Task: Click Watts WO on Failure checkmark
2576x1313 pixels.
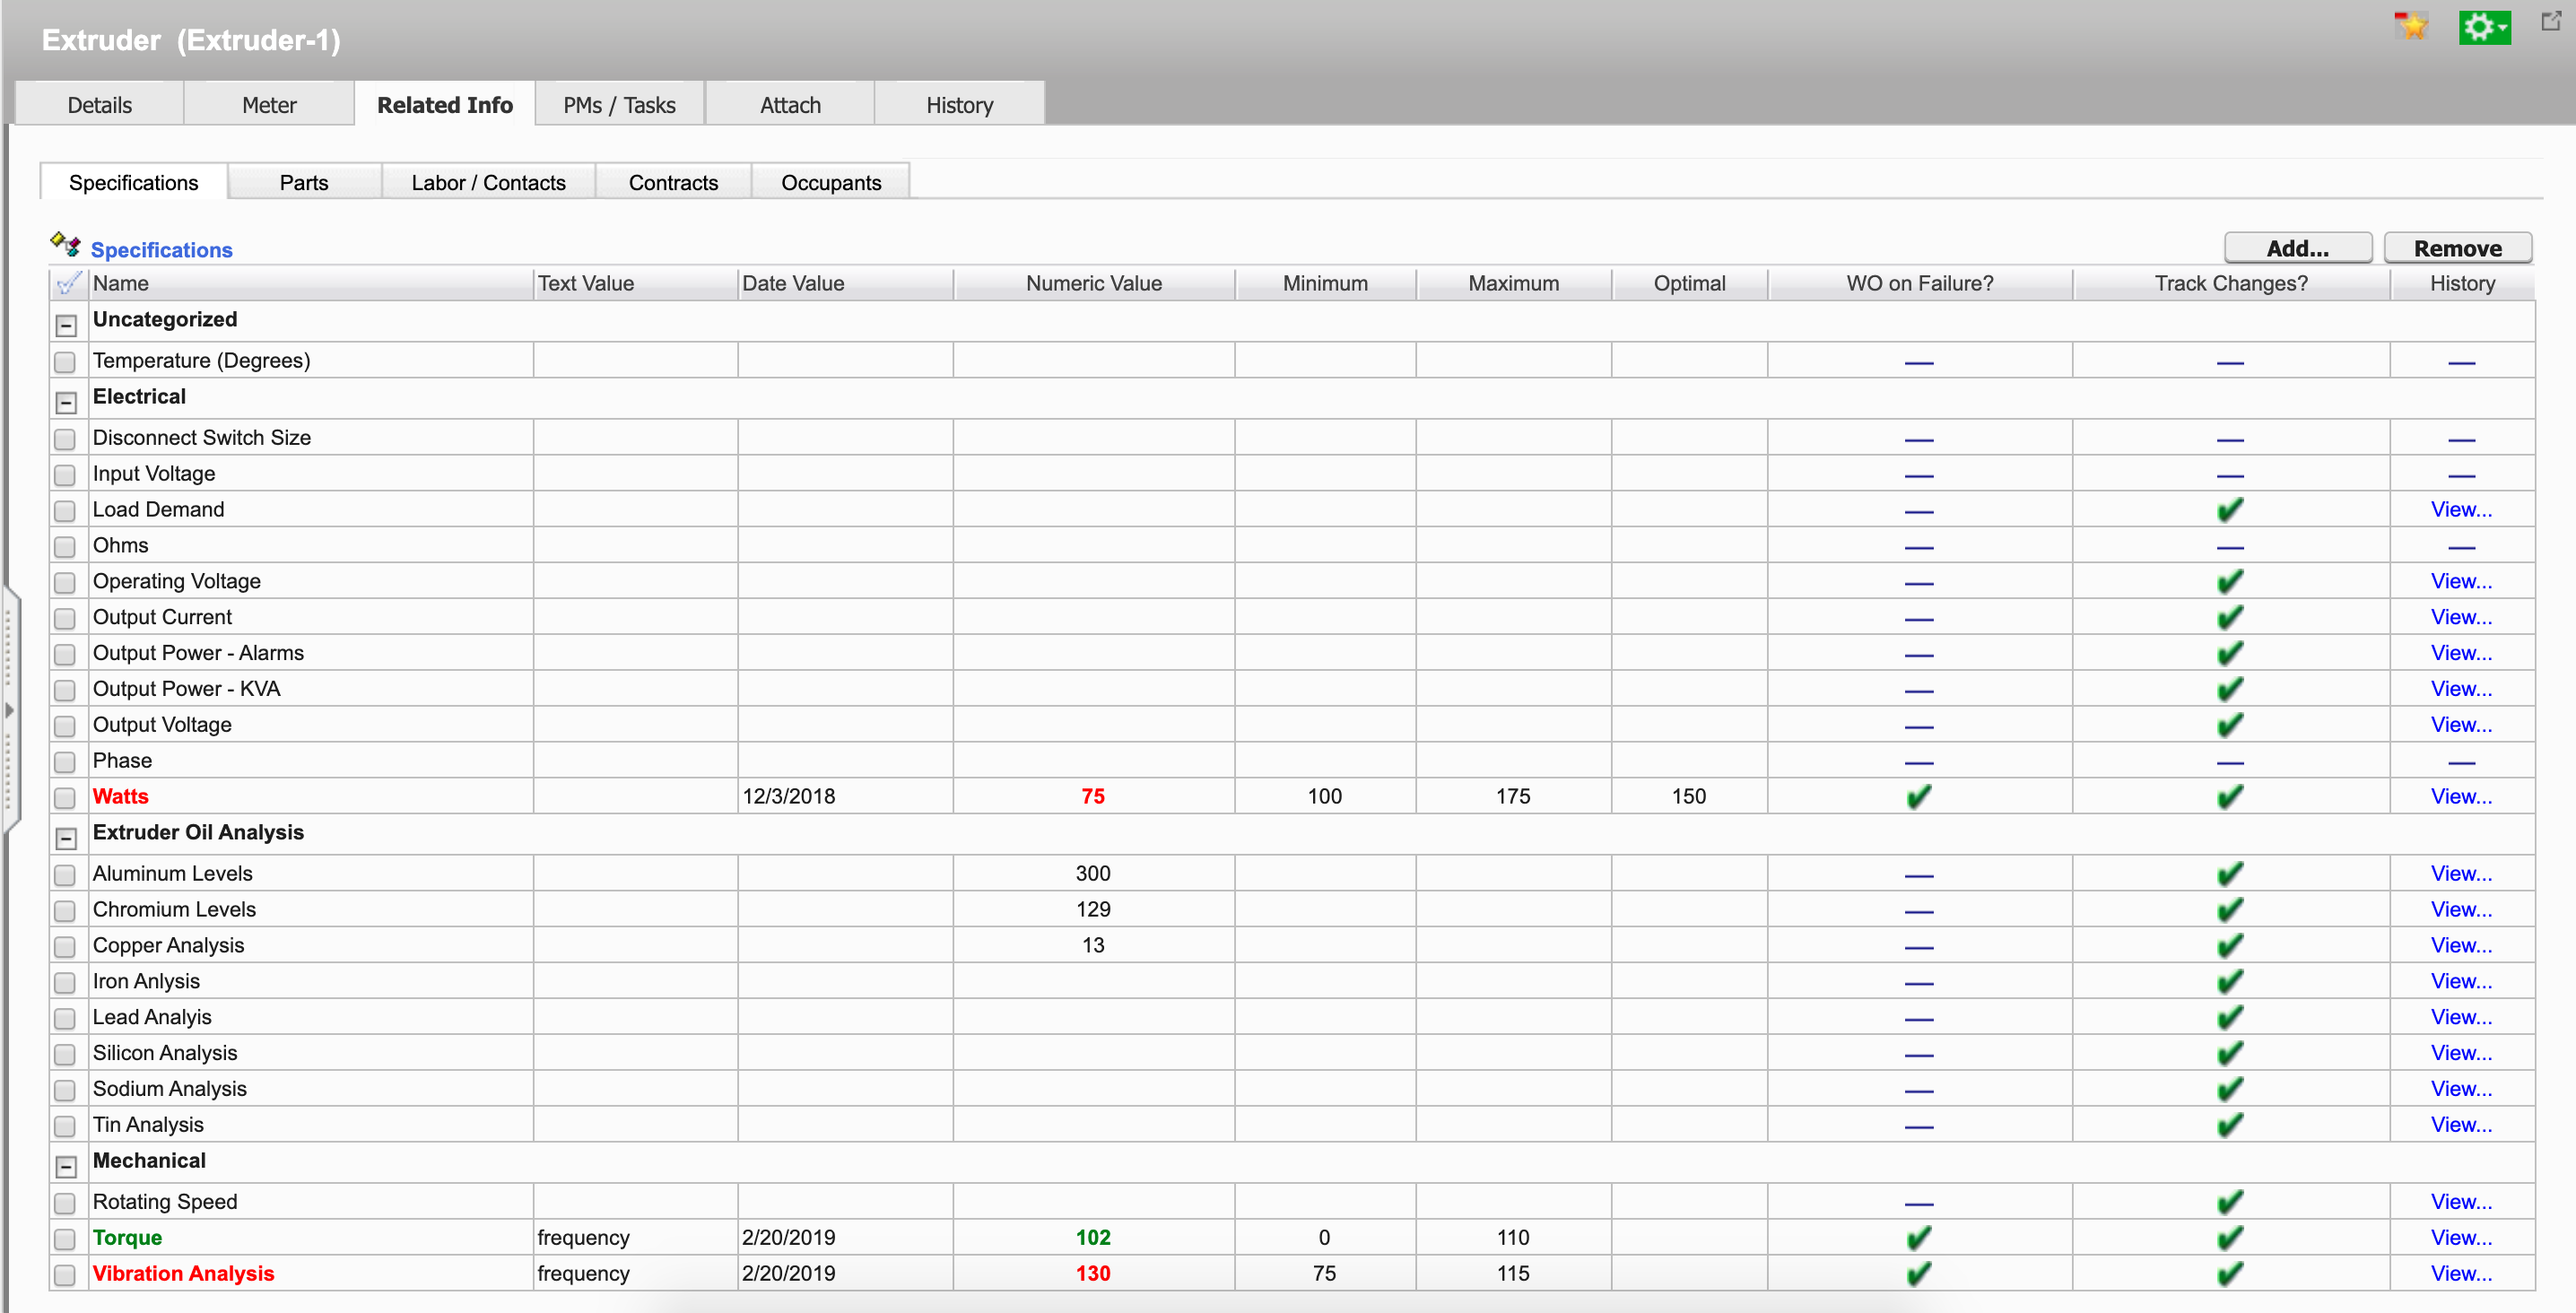Action: click(x=1918, y=797)
